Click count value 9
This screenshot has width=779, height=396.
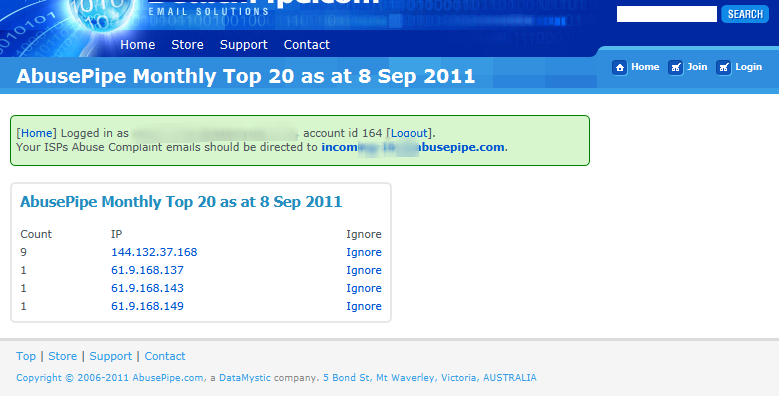[23, 252]
